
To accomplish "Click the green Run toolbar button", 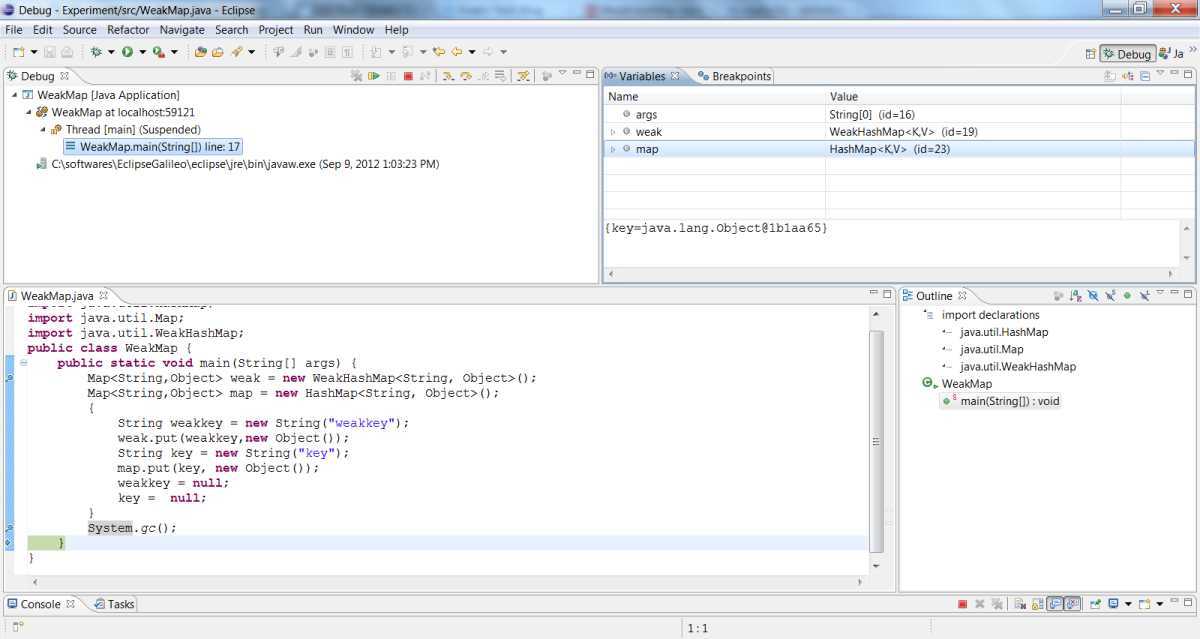I will point(127,52).
